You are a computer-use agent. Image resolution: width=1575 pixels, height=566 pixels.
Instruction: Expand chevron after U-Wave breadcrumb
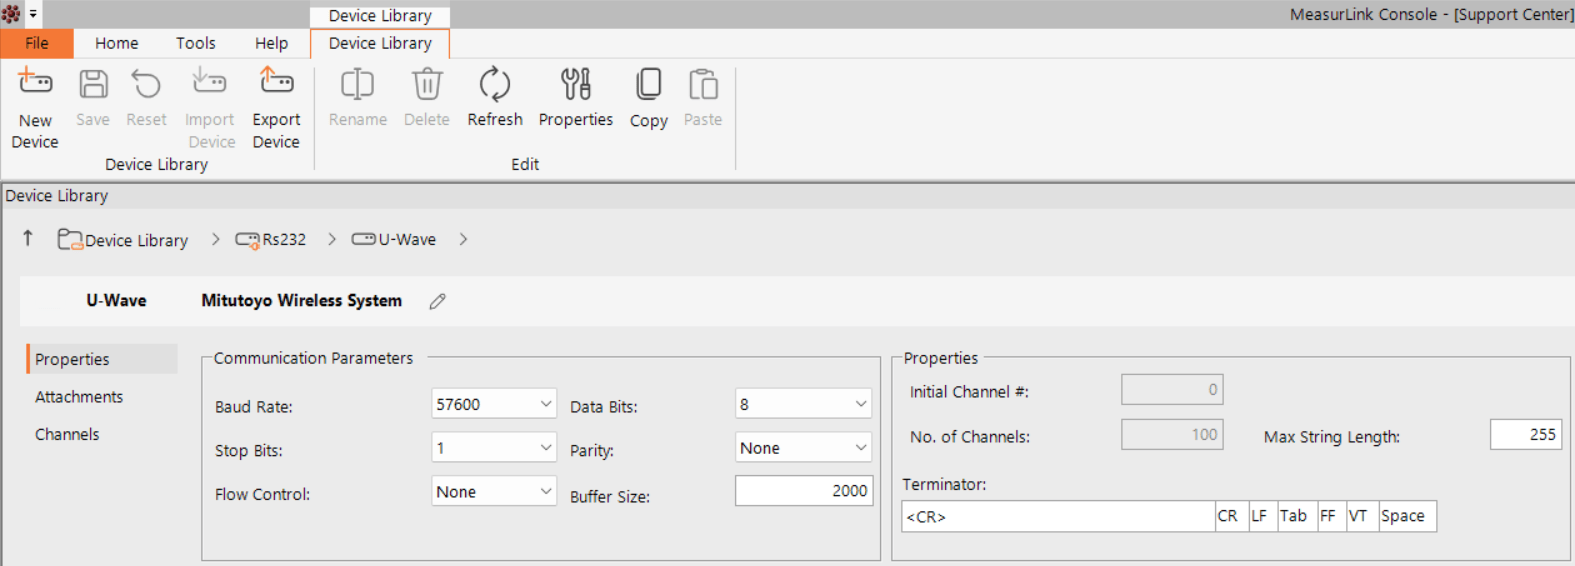pos(463,240)
